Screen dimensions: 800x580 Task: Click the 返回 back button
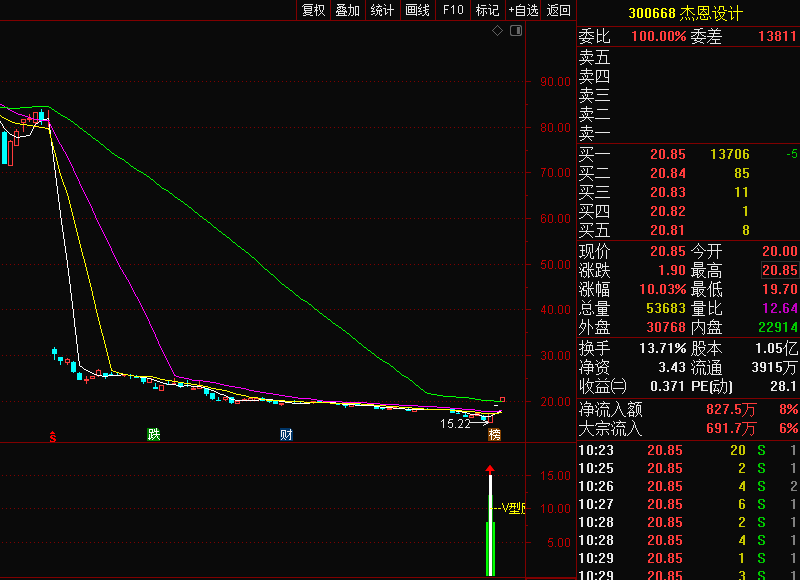click(x=559, y=10)
